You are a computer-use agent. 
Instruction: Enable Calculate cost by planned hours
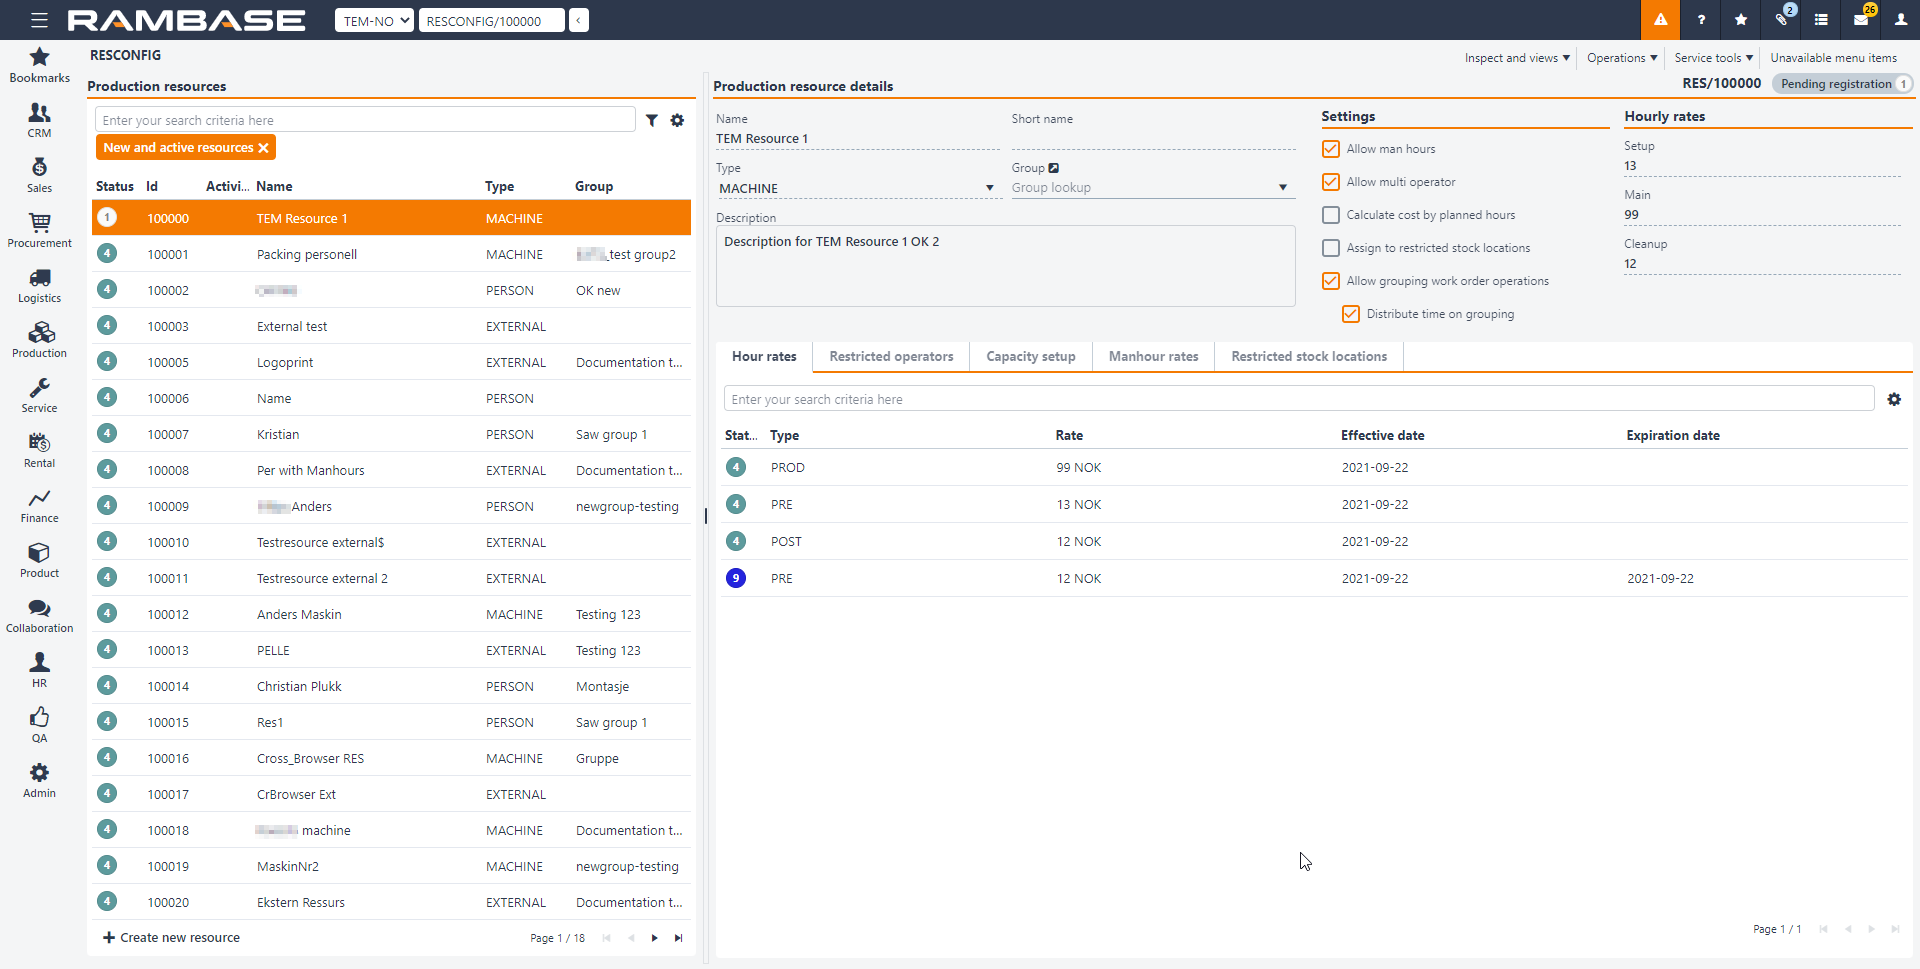click(1331, 215)
